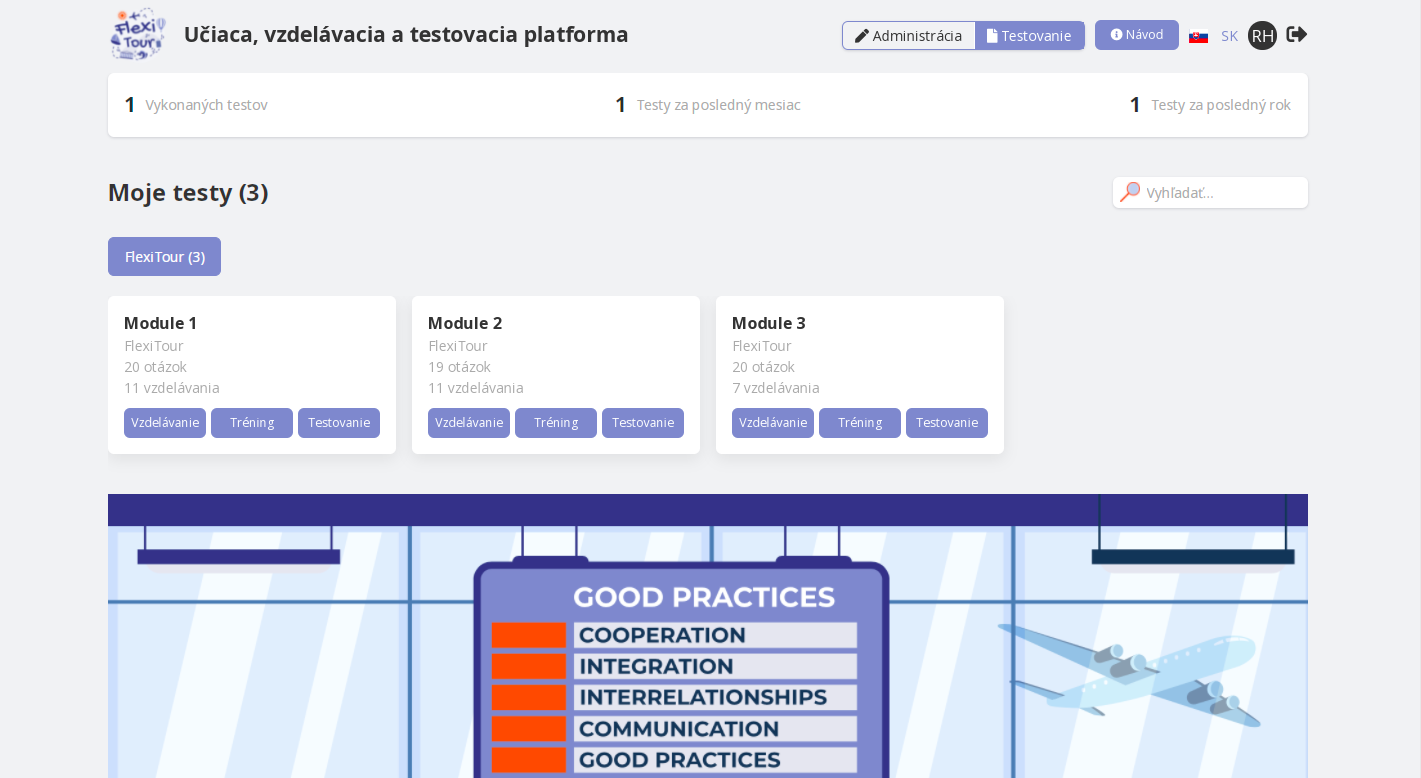Start Testovanie for Module 1

click(x=339, y=423)
